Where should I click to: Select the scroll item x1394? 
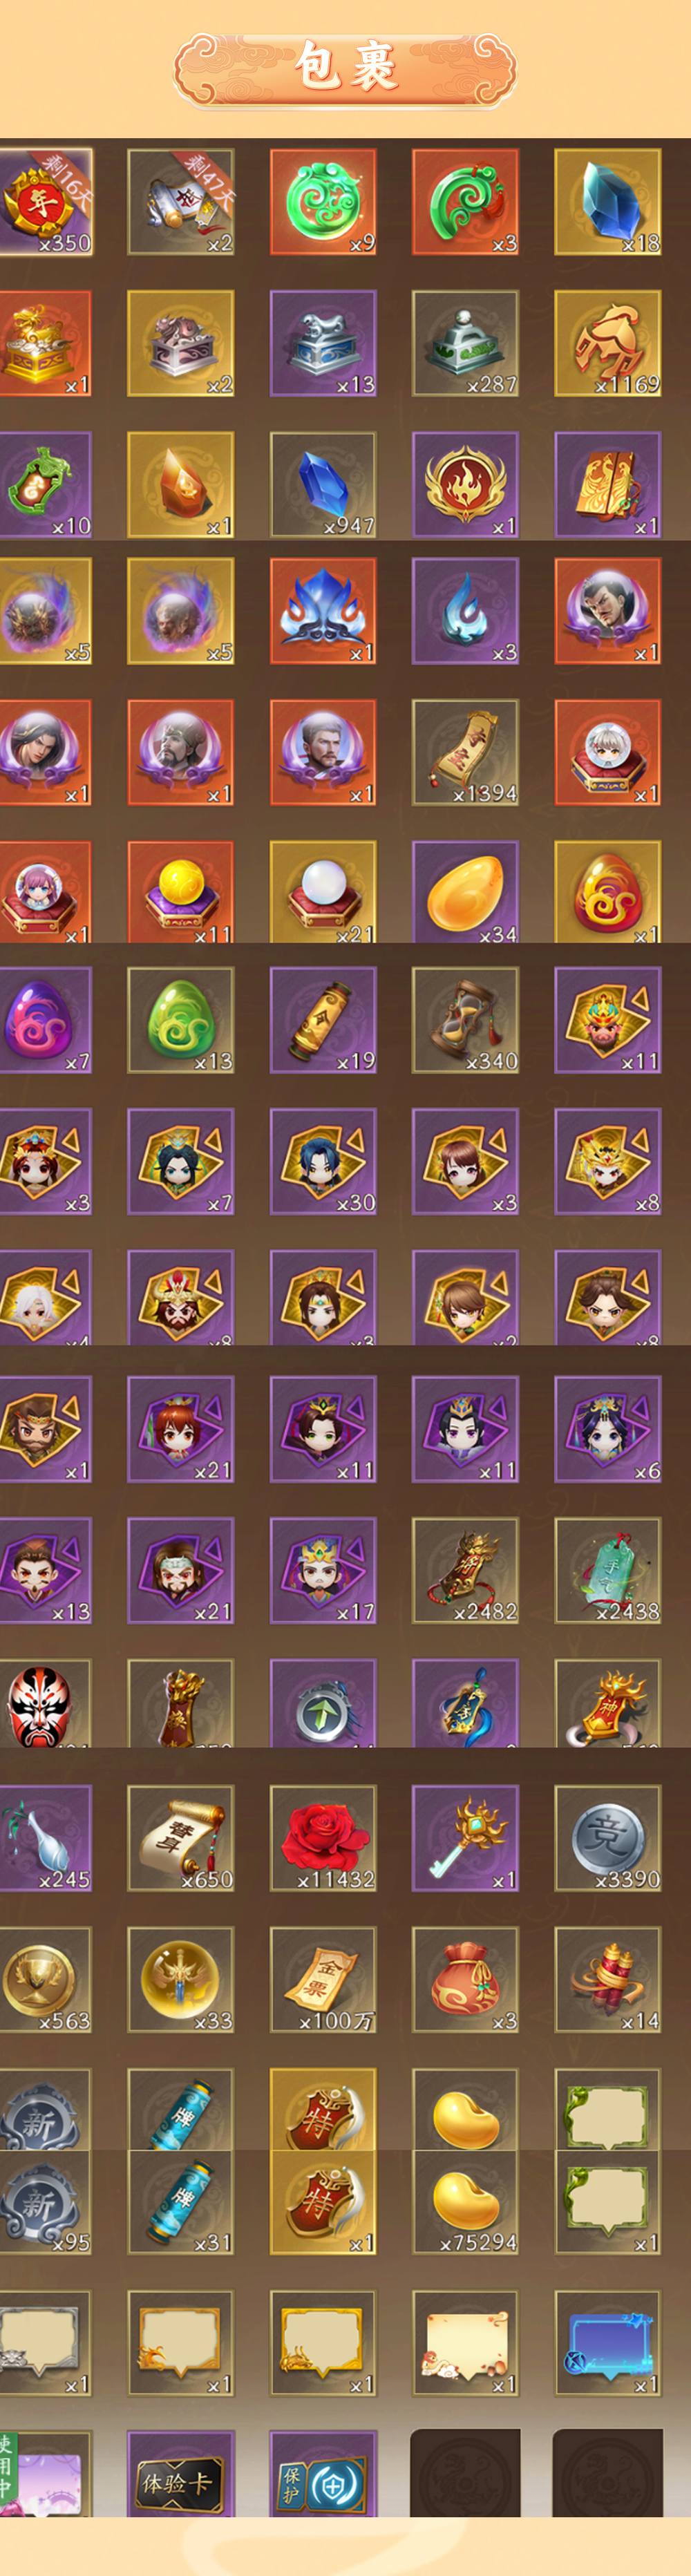465,752
